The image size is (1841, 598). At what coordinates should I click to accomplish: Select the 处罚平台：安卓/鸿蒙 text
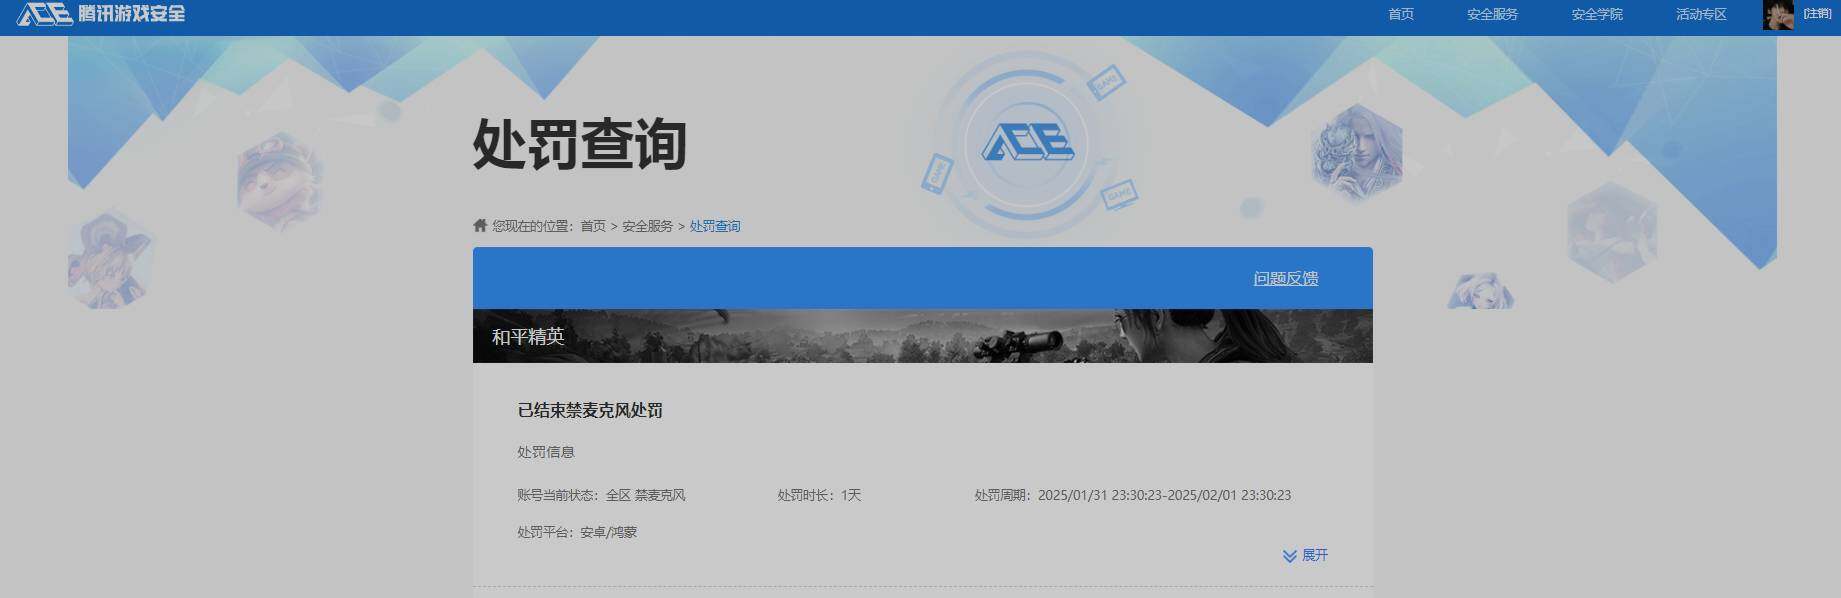pyautogui.click(x=577, y=532)
